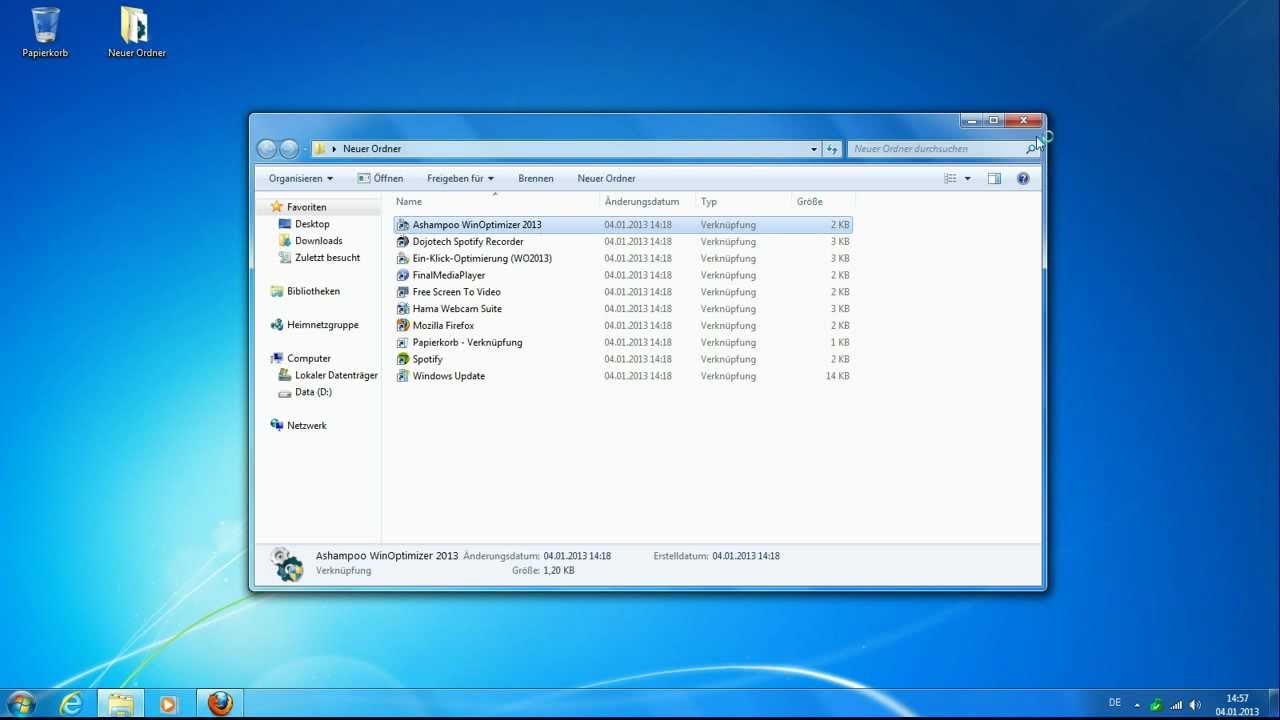Click the 1 KB size of Papierkorb shortcut
Image resolution: width=1280 pixels, height=720 pixels.
coord(840,342)
